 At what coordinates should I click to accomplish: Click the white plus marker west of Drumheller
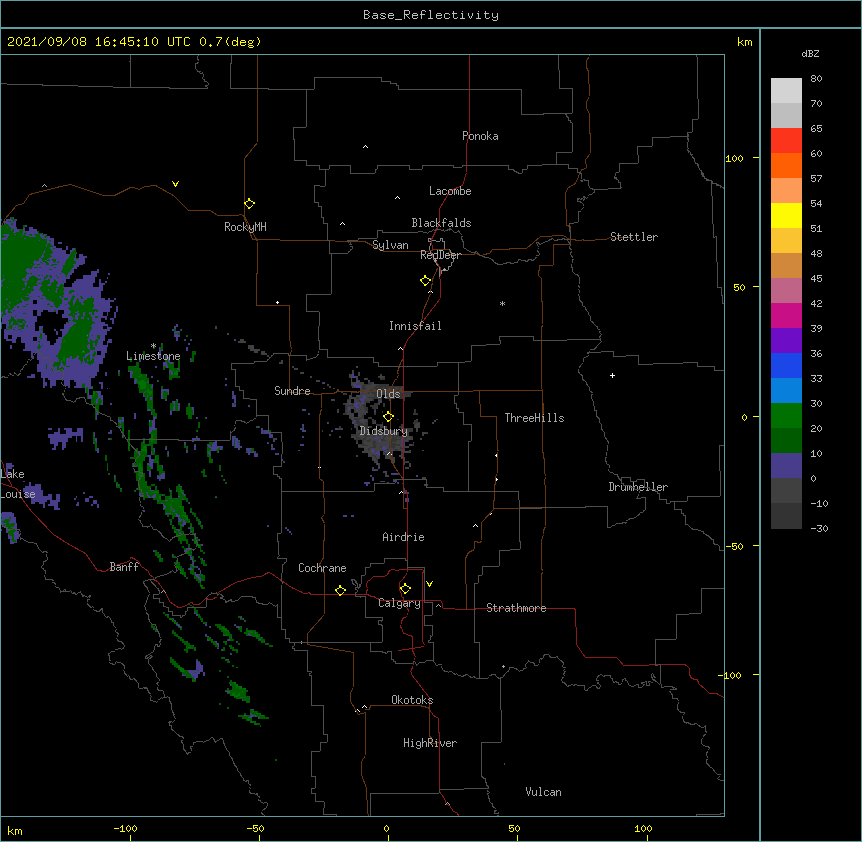pos(612,375)
